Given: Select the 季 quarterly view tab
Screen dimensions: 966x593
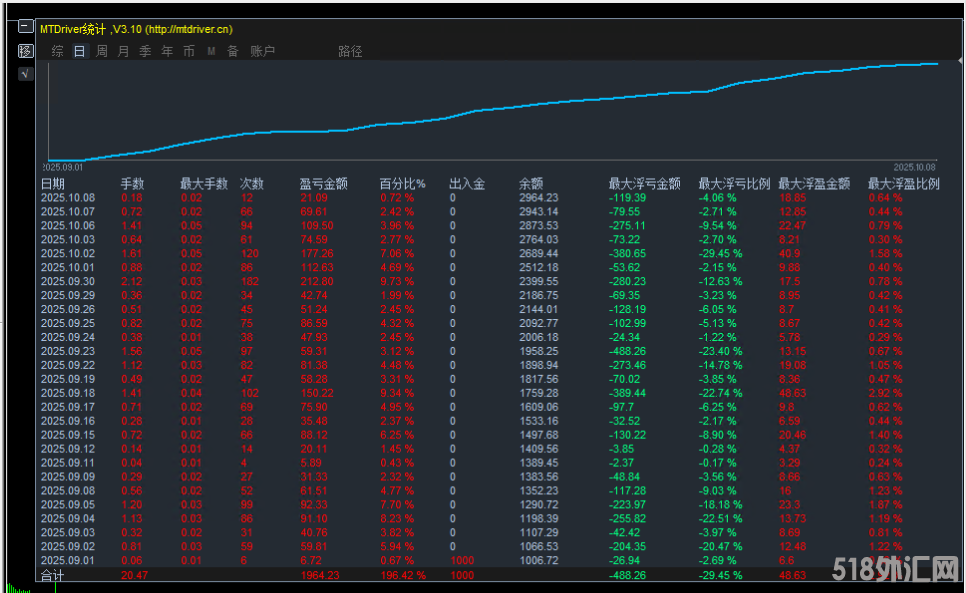Looking at the screenshot, I should coord(145,51).
